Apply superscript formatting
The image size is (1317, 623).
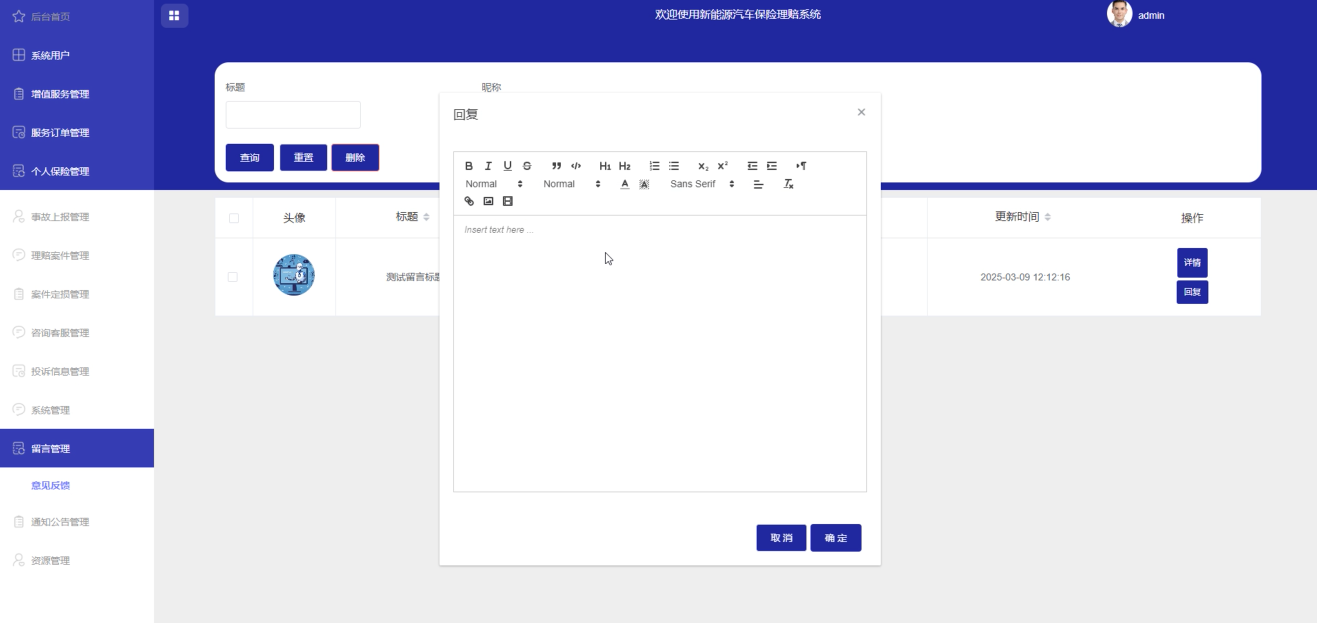click(x=722, y=166)
